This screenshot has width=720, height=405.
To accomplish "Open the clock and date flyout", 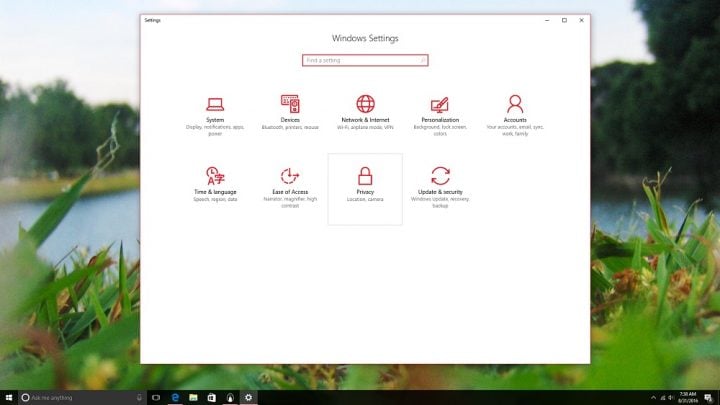I will (688, 397).
